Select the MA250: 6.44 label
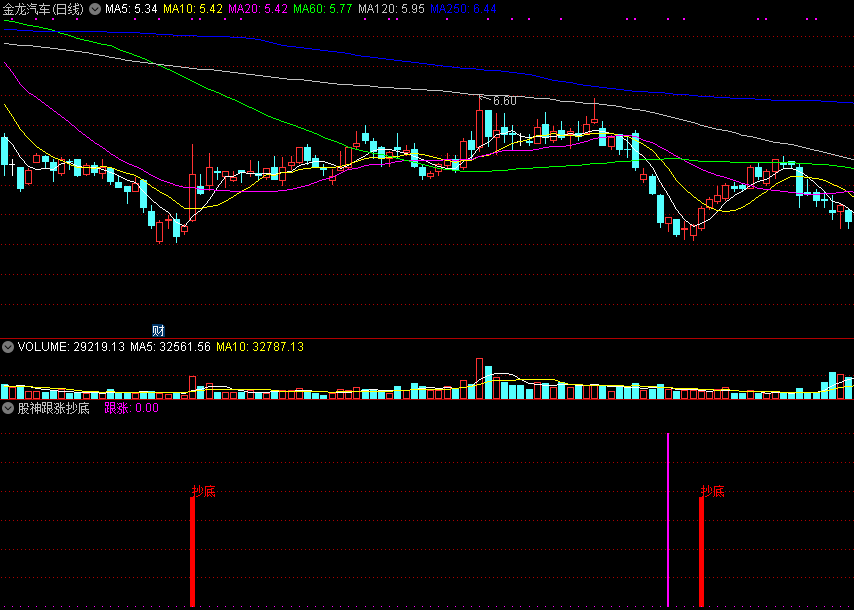This screenshot has height=610, width=854. [x=463, y=9]
